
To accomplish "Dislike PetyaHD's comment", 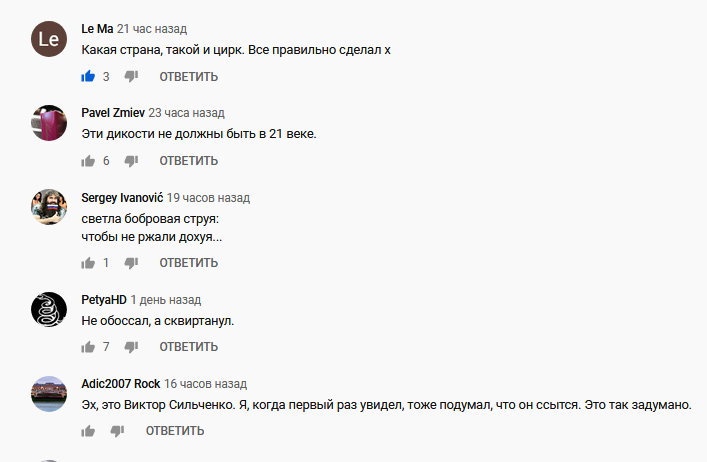I will (131, 347).
